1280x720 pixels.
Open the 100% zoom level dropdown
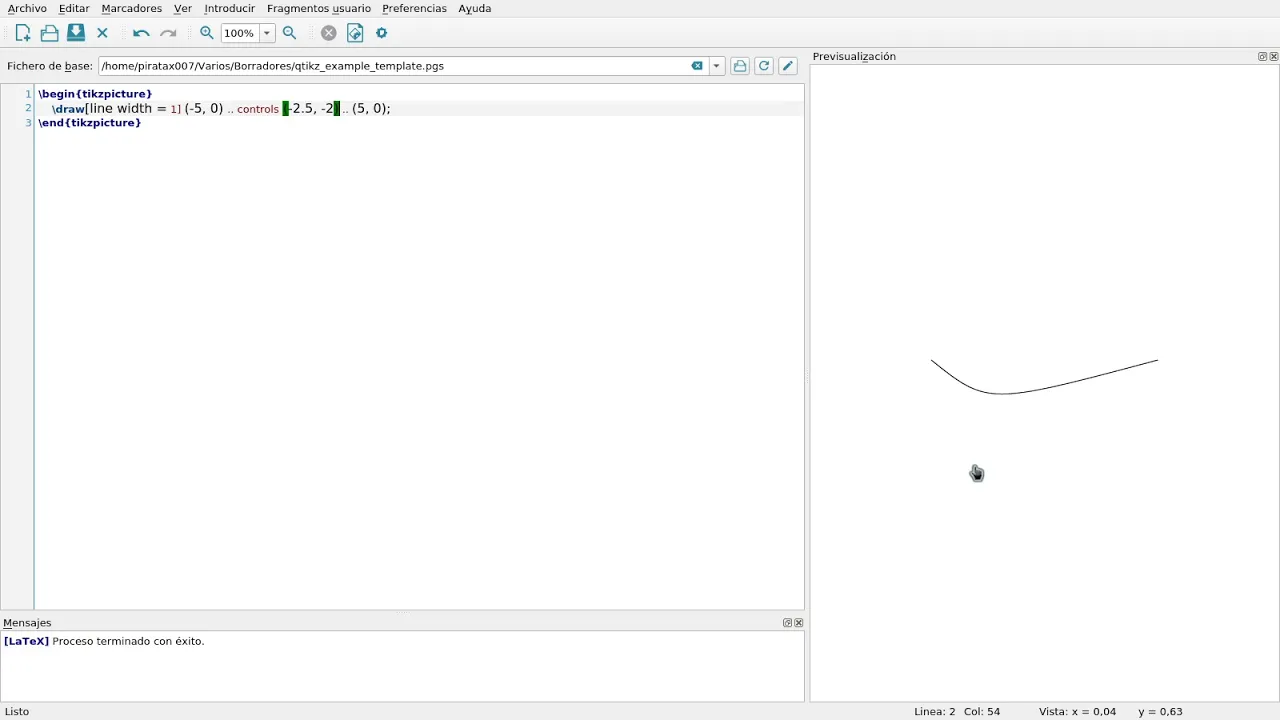pyautogui.click(x=267, y=33)
